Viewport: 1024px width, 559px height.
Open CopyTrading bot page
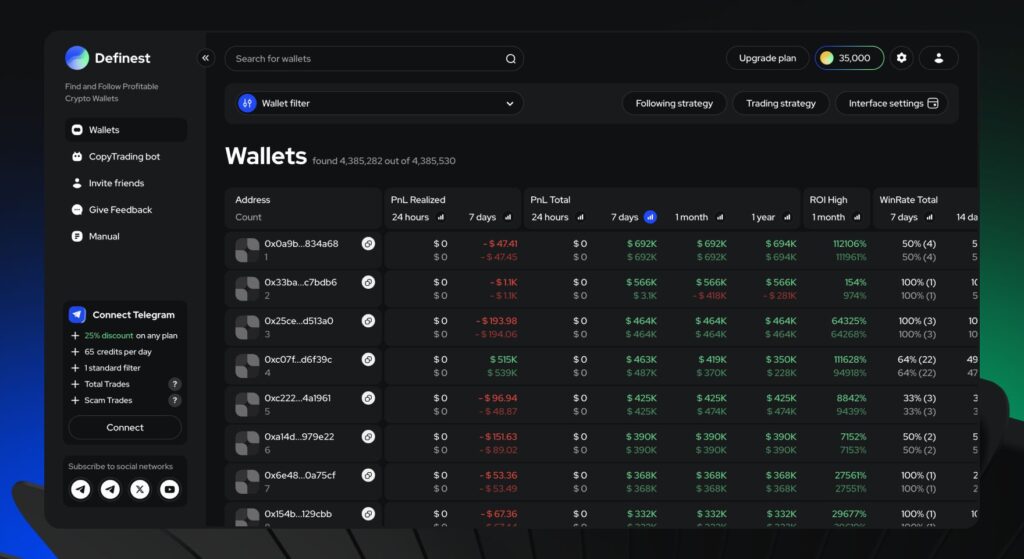coord(126,157)
